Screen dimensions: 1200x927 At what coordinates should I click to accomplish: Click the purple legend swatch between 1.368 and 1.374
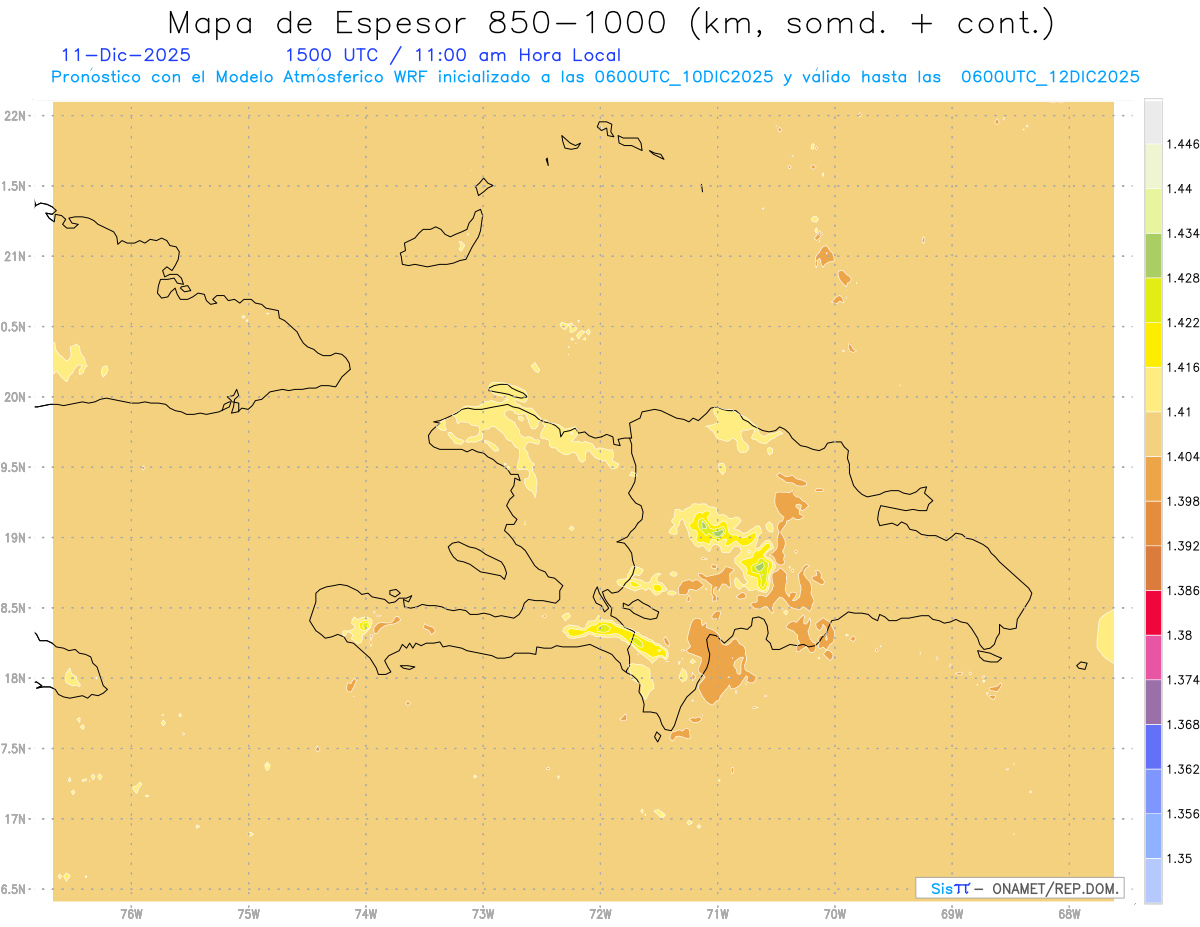coord(1153,701)
